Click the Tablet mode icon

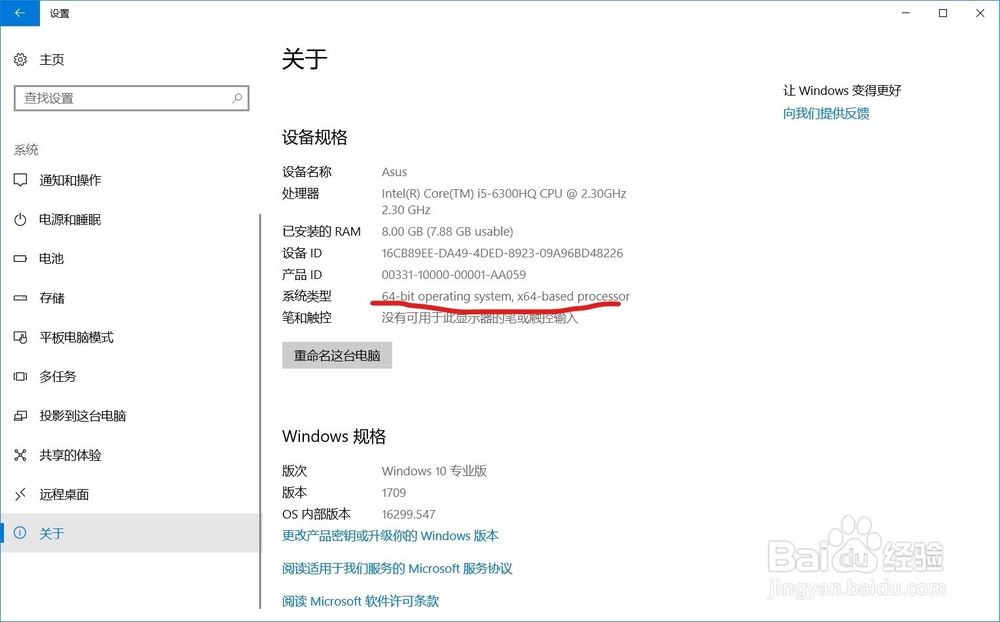(x=20, y=337)
